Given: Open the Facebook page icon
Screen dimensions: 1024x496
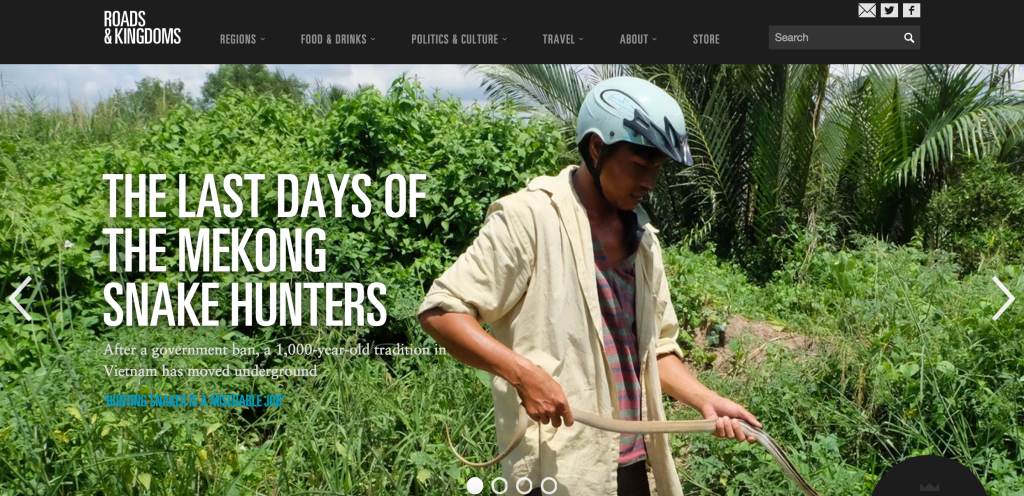Looking at the screenshot, I should pos(911,10).
